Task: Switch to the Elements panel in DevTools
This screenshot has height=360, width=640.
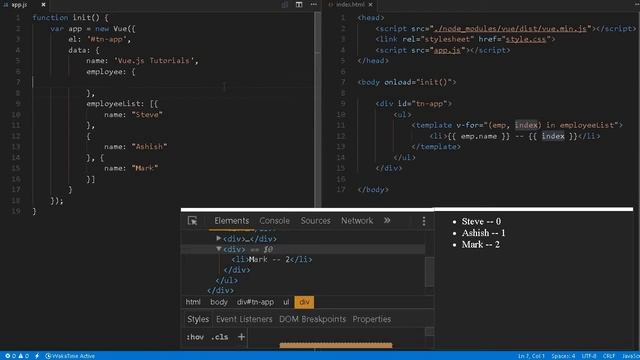Action: click(x=231, y=221)
